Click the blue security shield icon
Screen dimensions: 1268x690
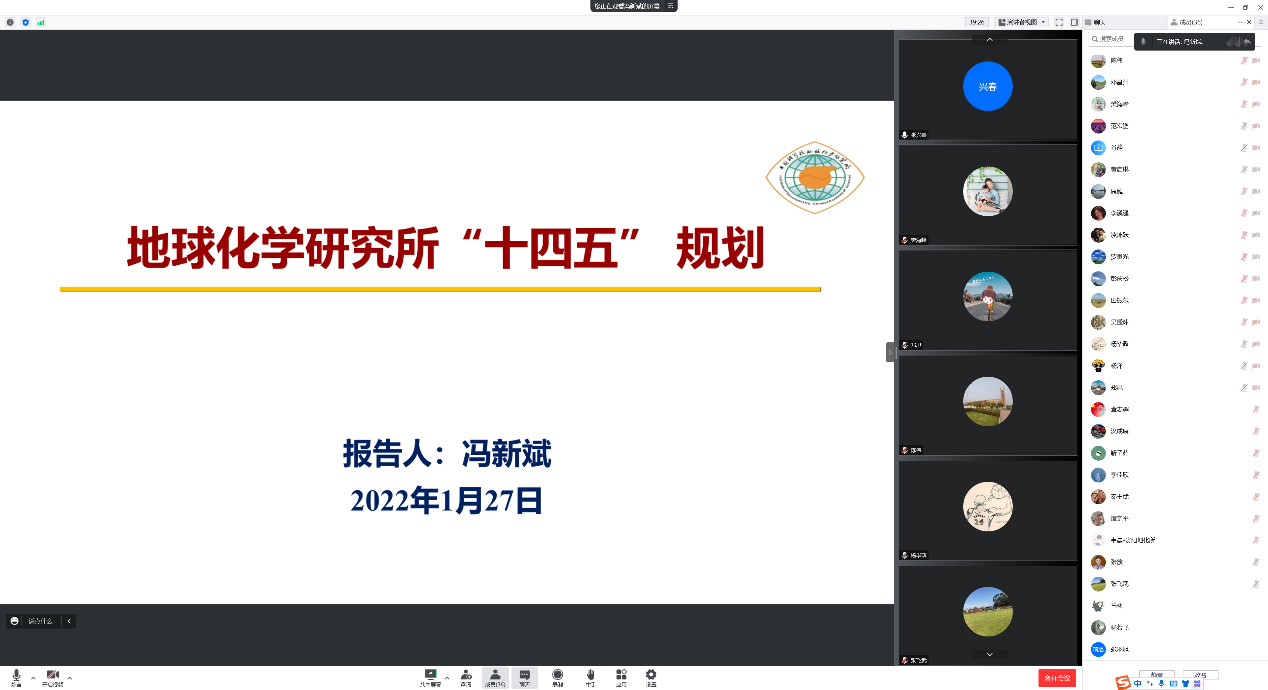pyautogui.click(x=26, y=21)
